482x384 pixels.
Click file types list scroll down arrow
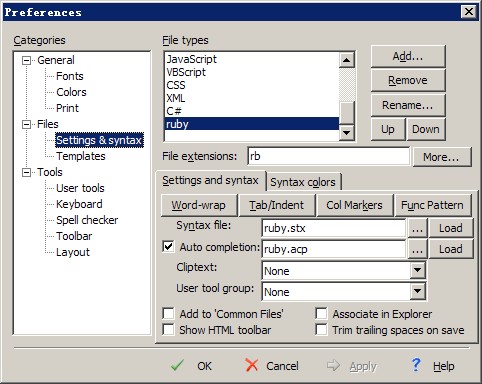click(x=347, y=133)
